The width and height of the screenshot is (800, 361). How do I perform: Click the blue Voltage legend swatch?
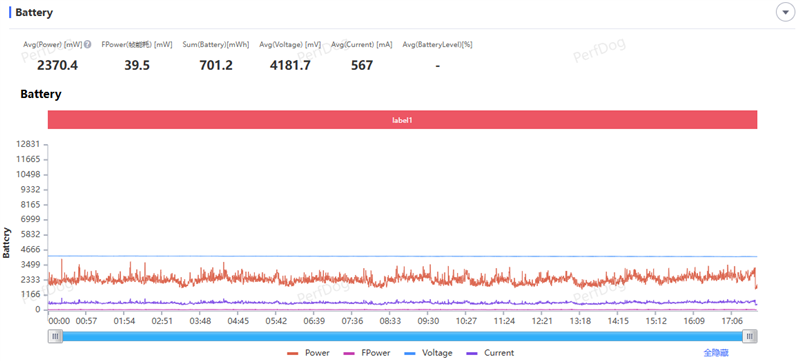410,353
